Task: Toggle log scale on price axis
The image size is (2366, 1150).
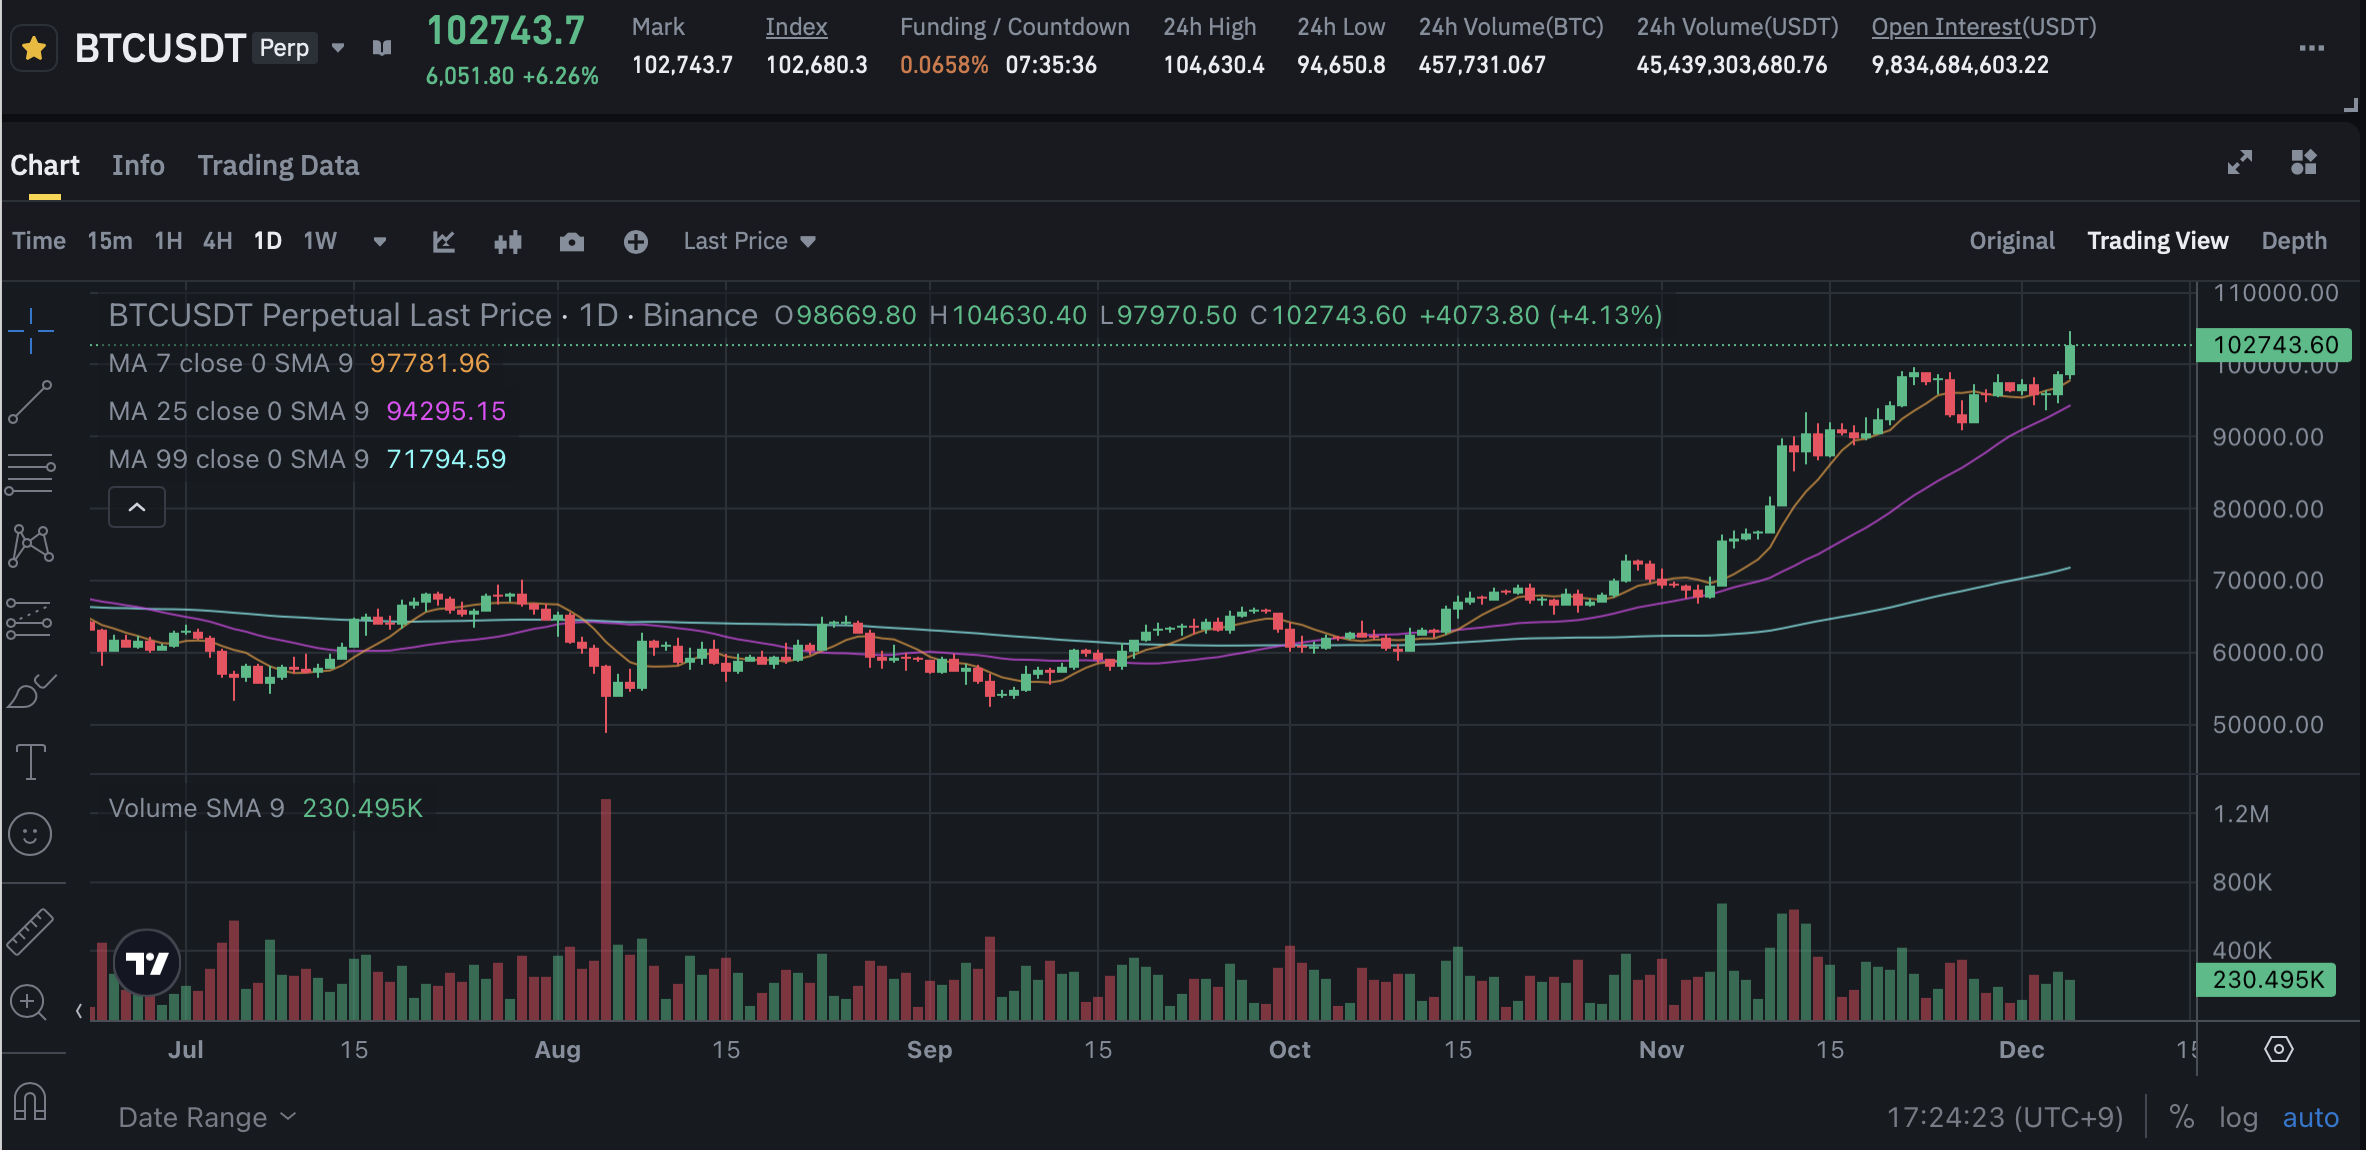Action: coord(2238,1117)
